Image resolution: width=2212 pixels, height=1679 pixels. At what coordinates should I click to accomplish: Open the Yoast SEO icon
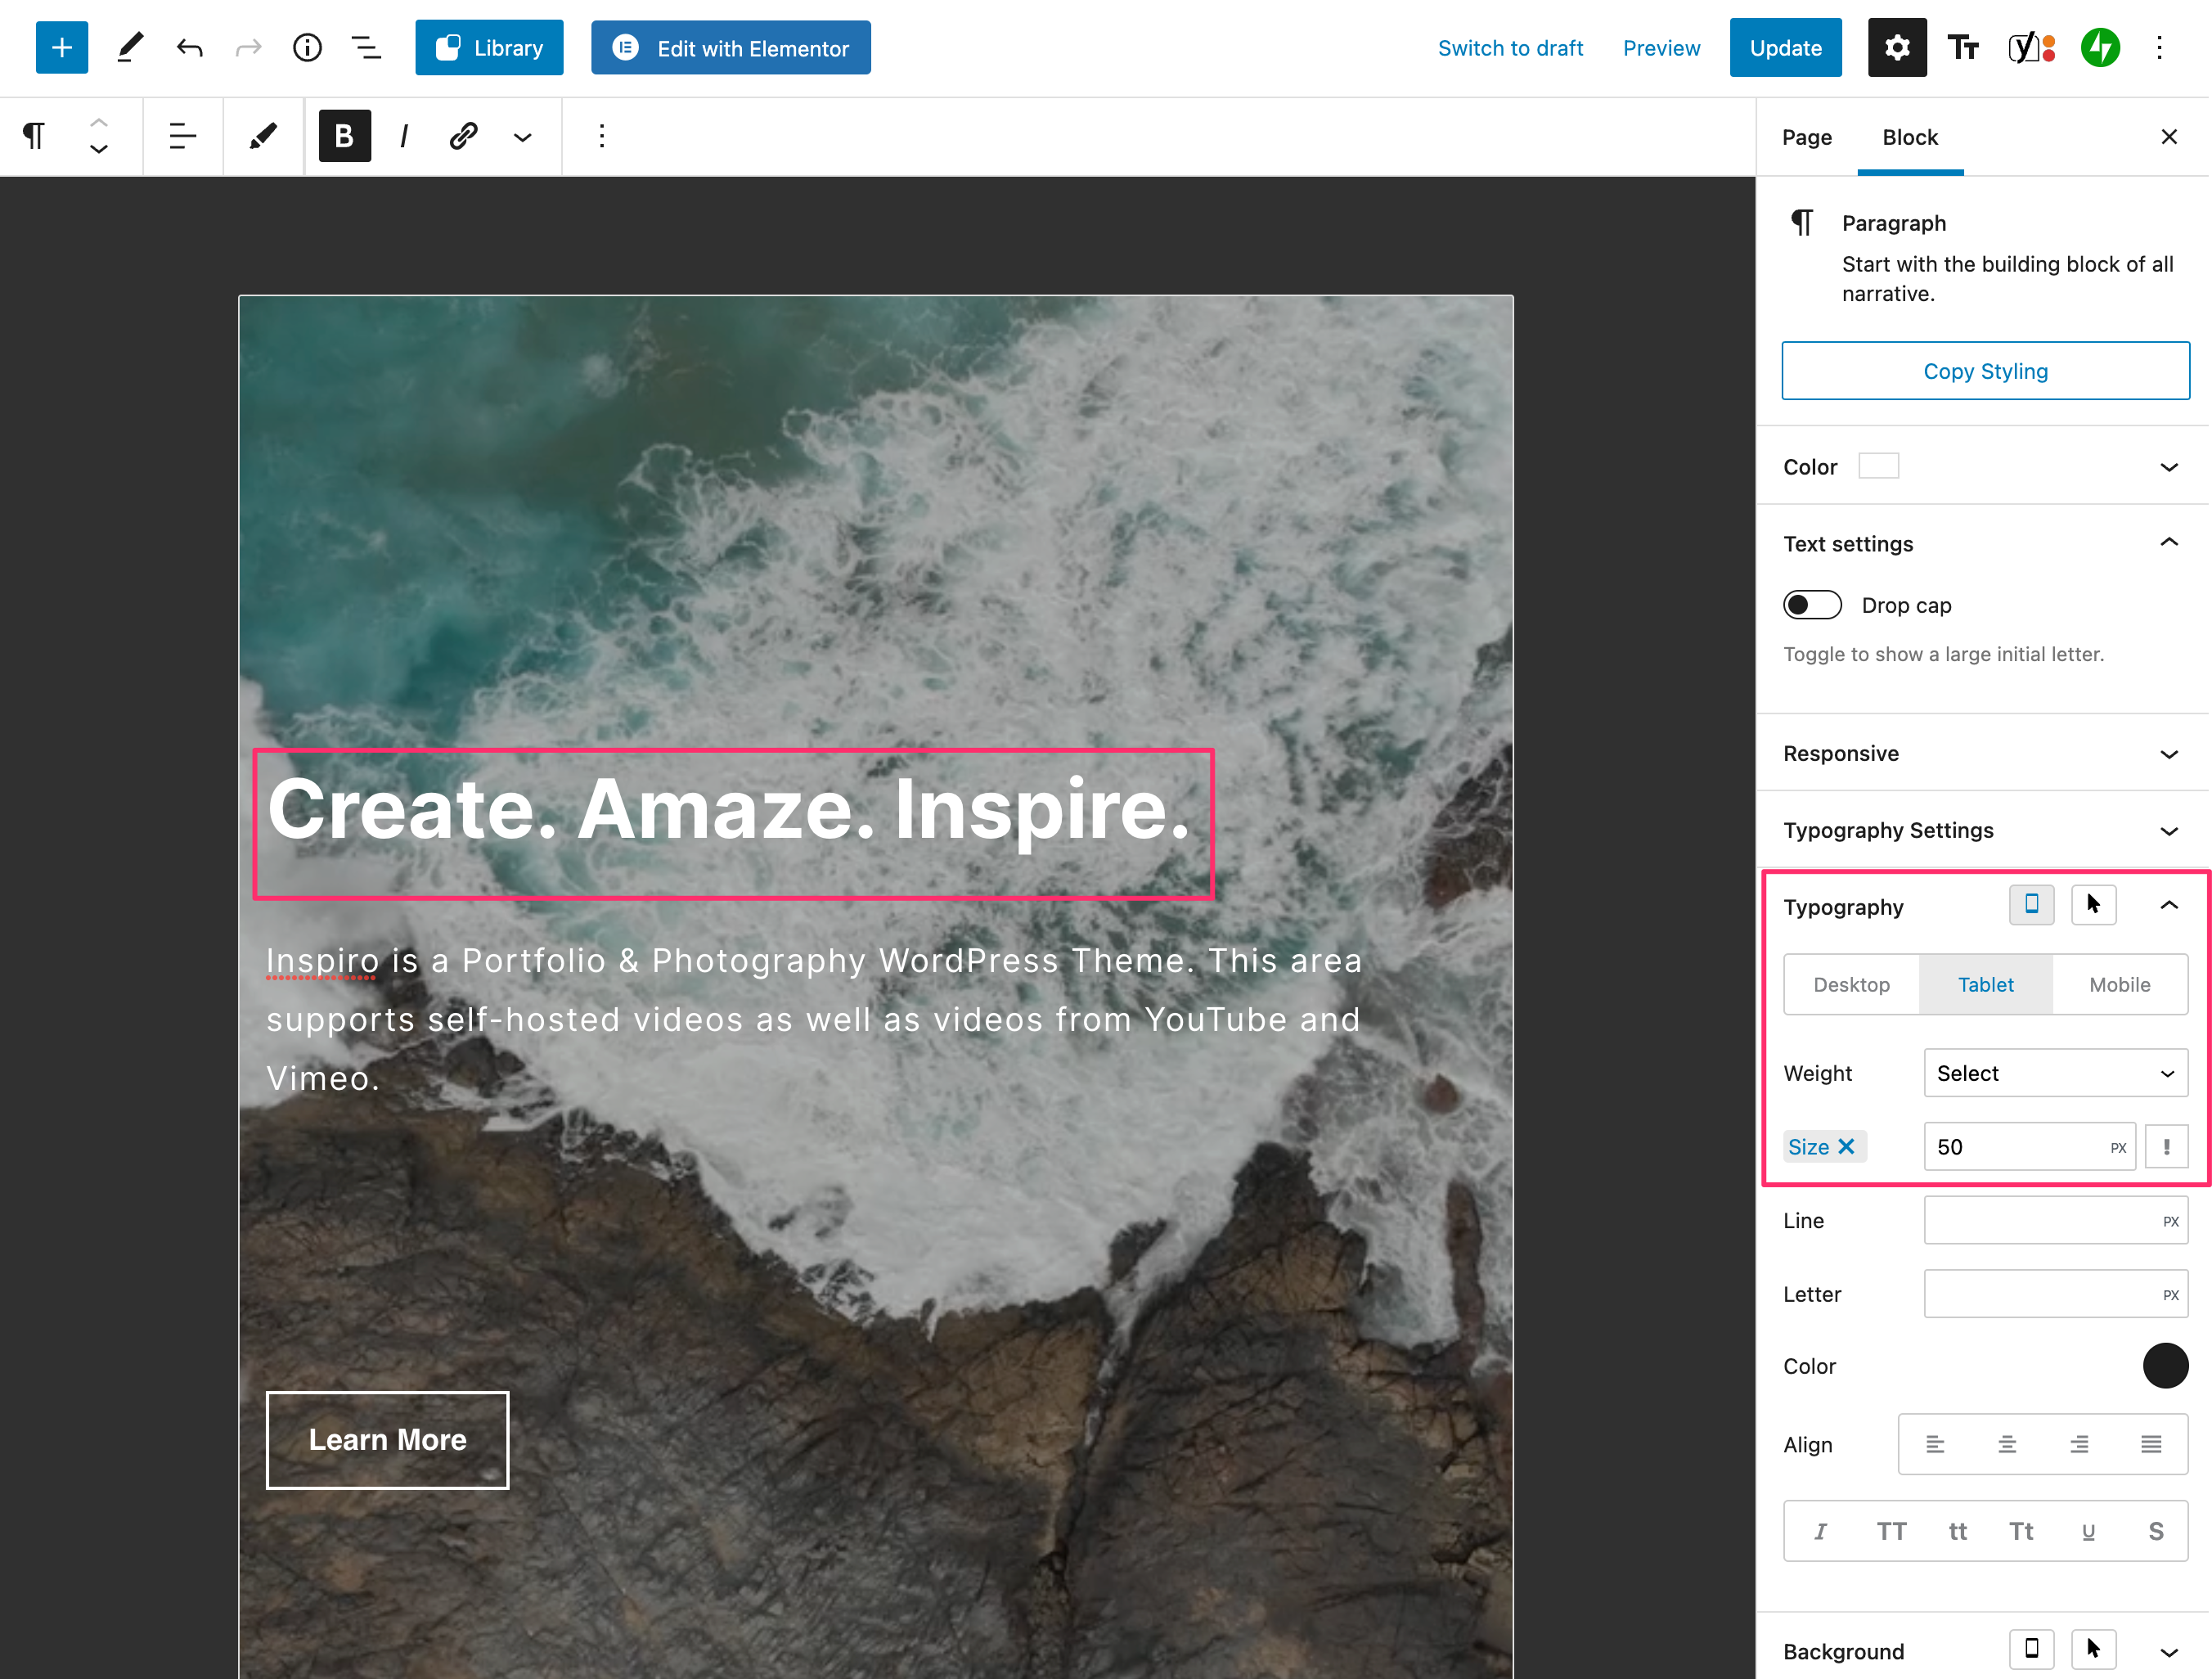(2031, 48)
